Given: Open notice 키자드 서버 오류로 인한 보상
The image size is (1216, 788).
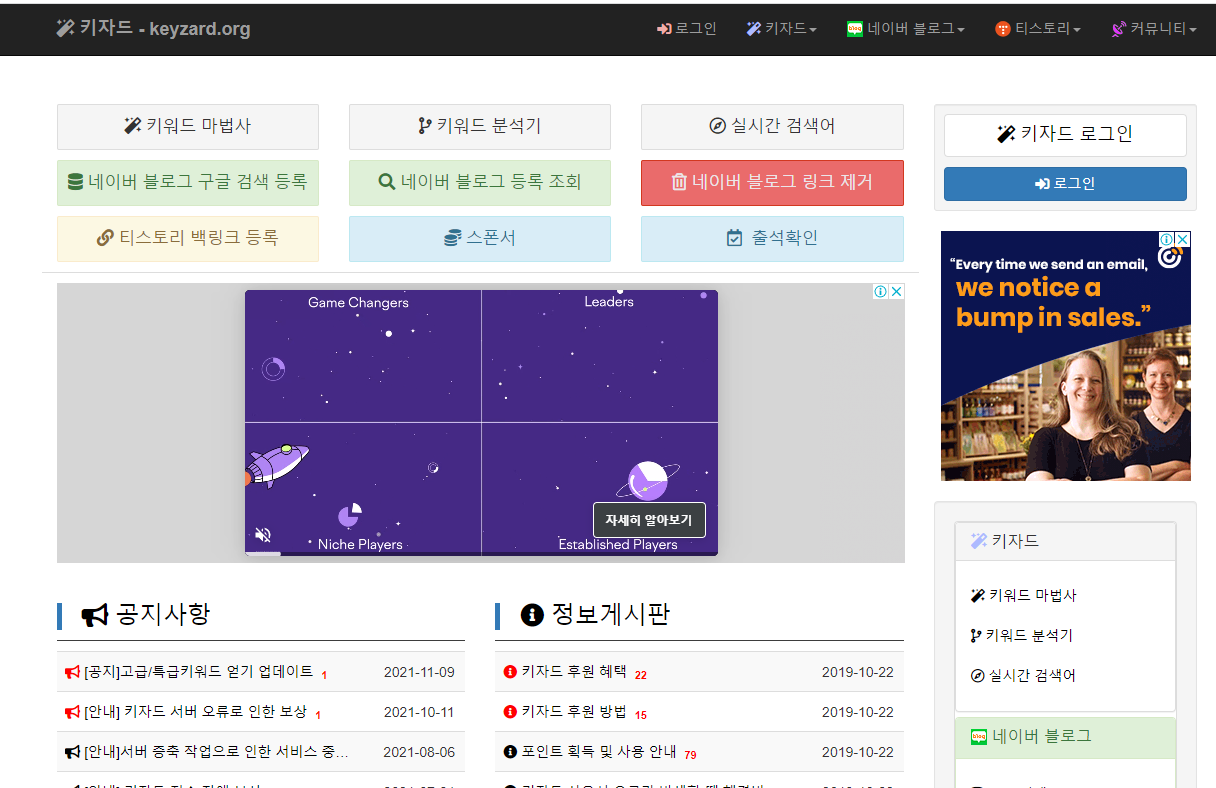Looking at the screenshot, I should [195, 712].
